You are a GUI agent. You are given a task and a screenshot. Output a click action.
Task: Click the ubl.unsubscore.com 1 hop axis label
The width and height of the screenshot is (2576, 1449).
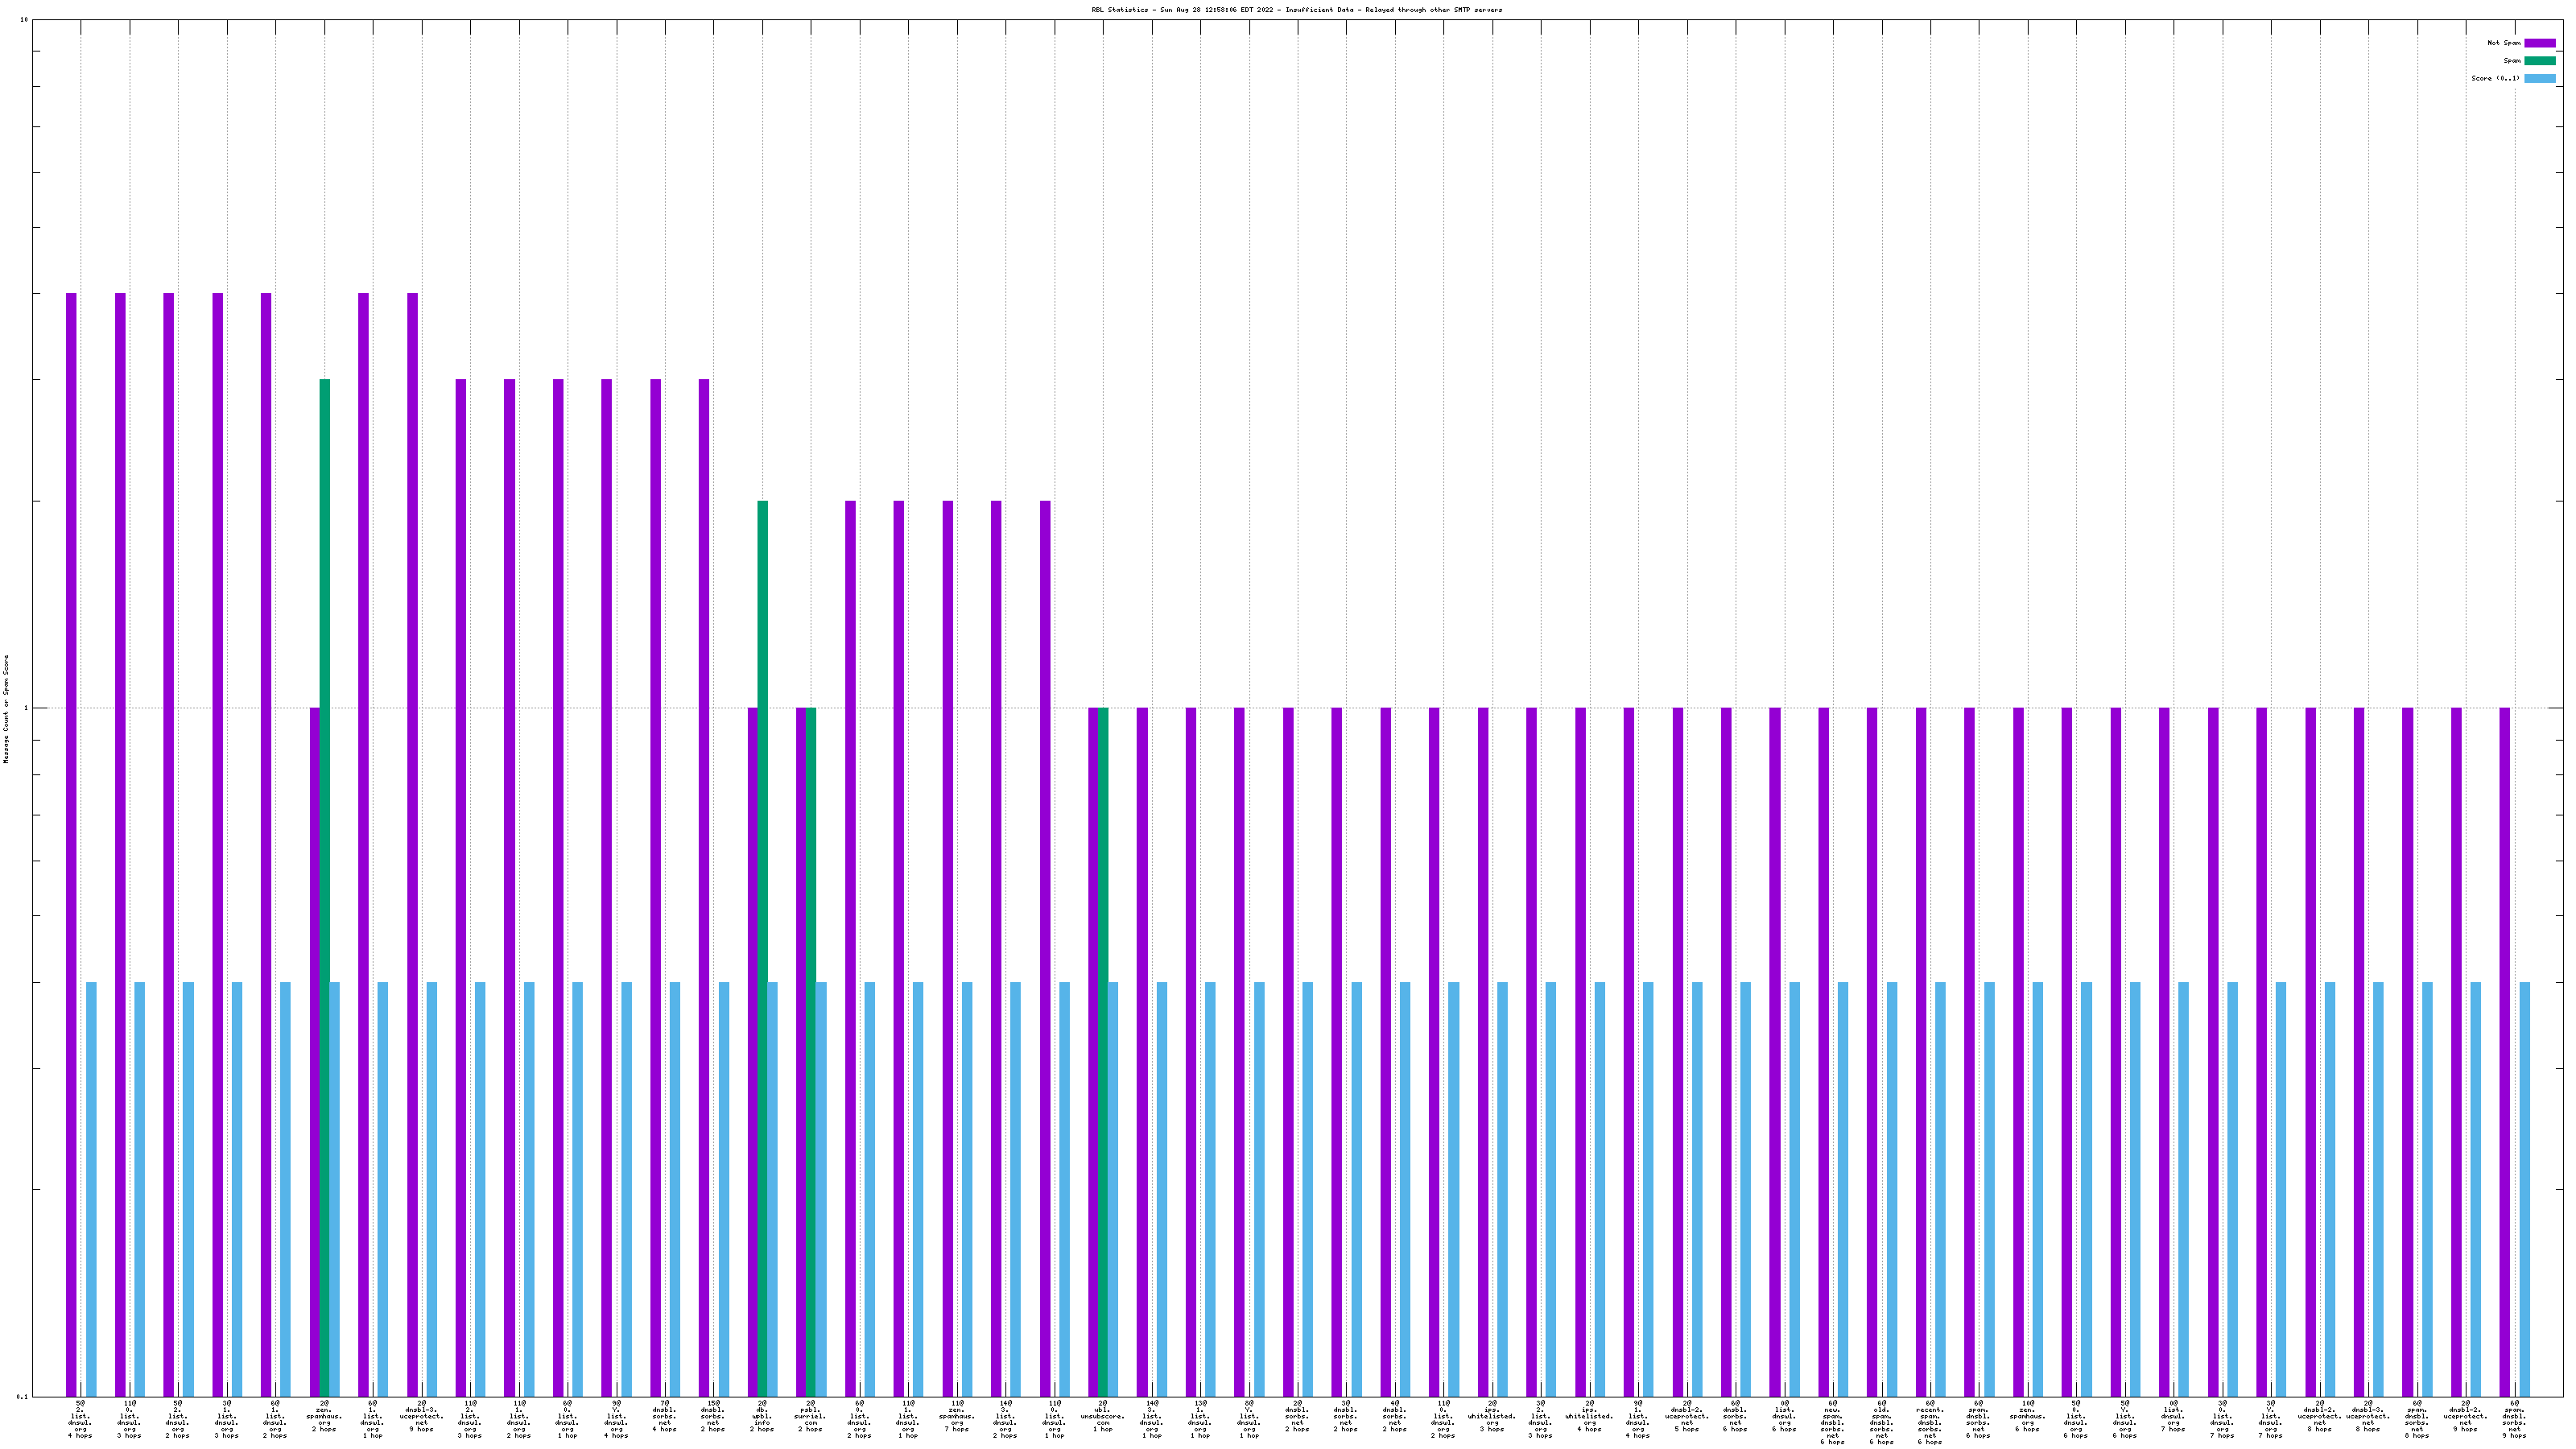[1102, 1416]
